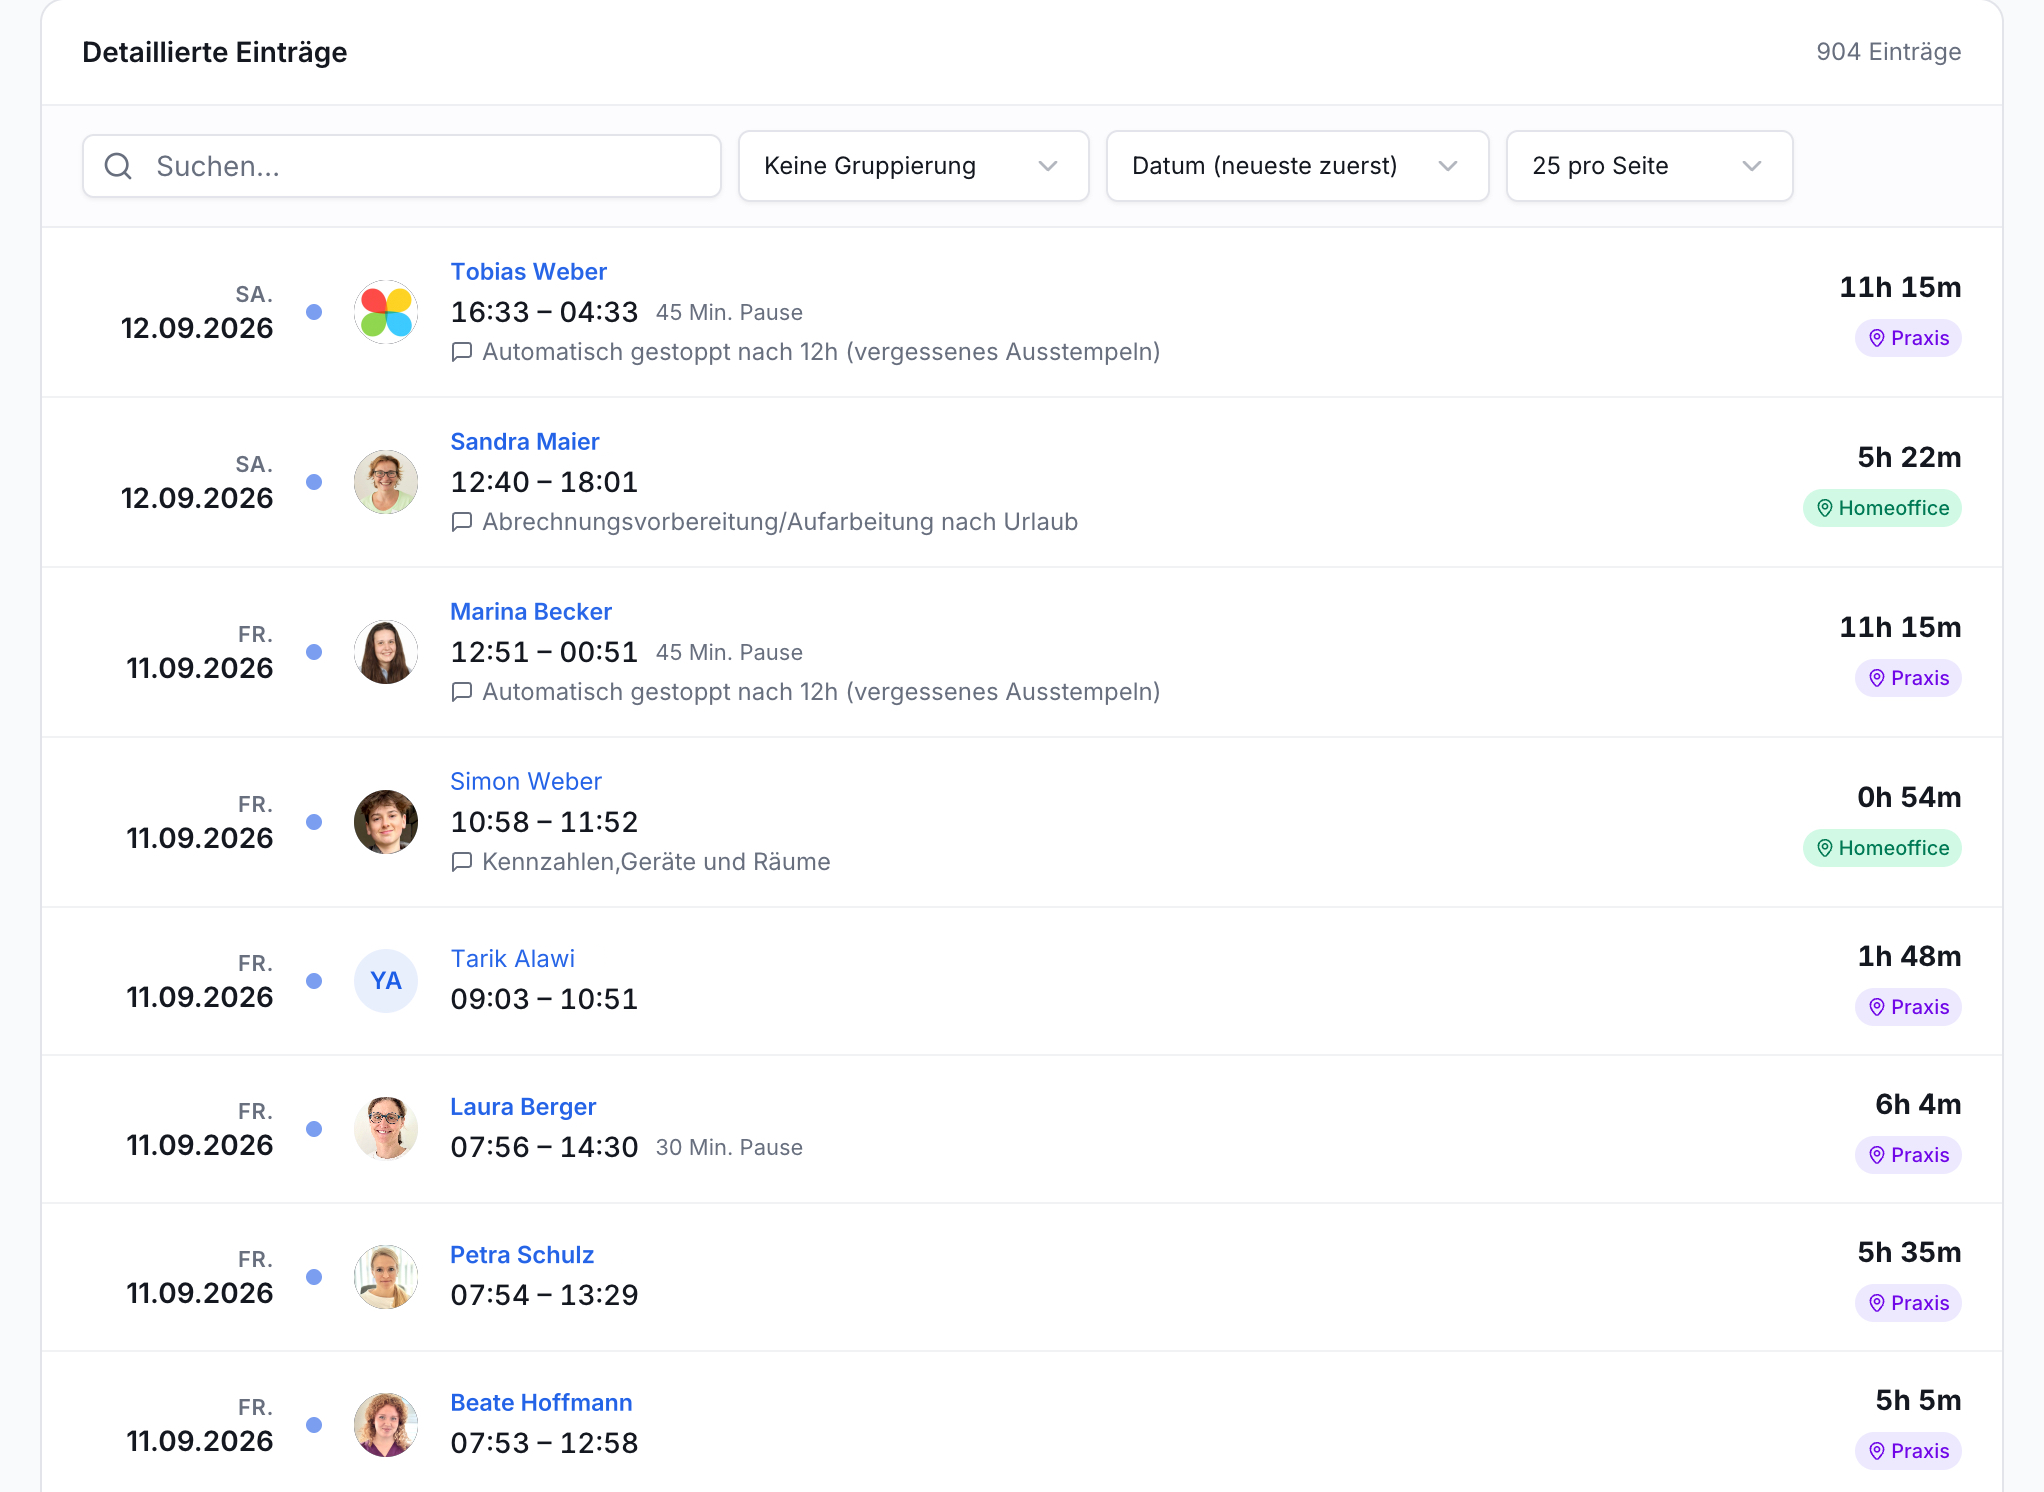Click the search magnifier icon
Image resolution: width=2044 pixels, height=1492 pixels.
tap(118, 166)
